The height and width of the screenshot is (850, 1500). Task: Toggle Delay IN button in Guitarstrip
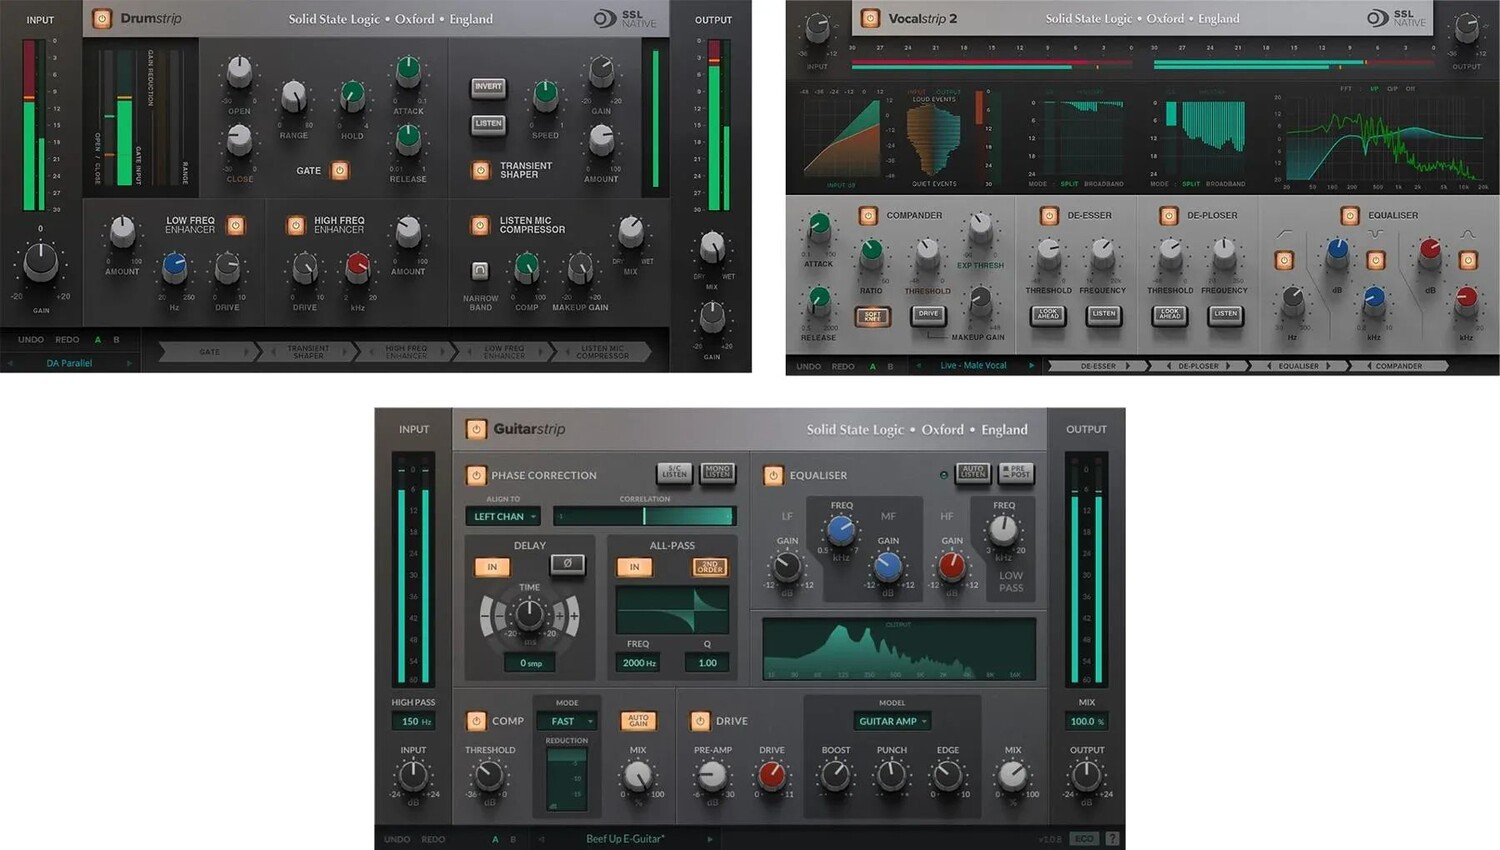(x=492, y=567)
